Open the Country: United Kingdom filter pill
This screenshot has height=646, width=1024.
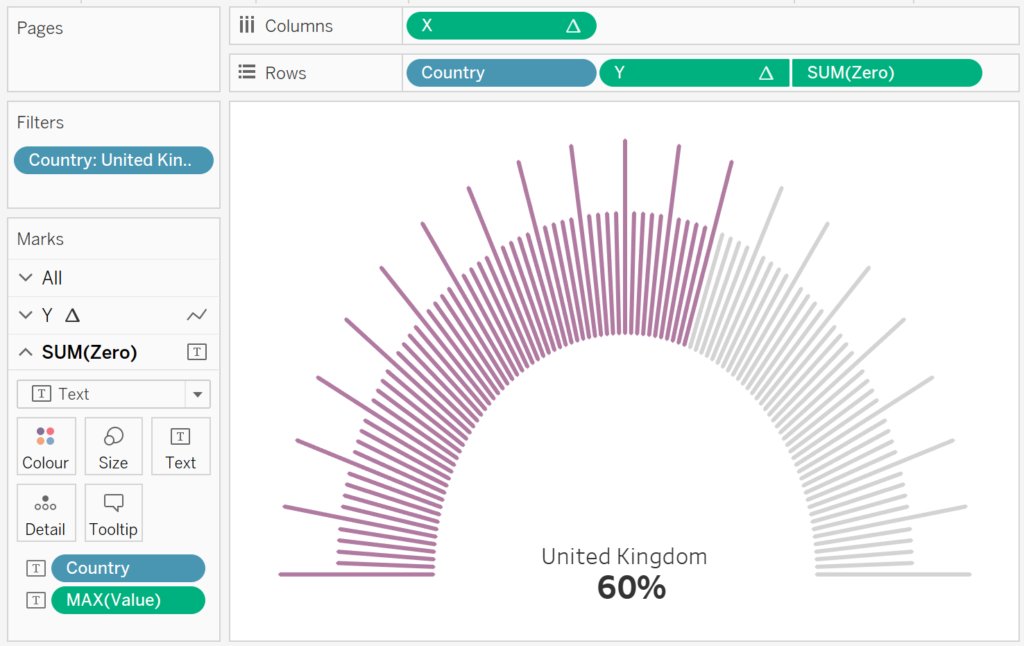coord(114,160)
